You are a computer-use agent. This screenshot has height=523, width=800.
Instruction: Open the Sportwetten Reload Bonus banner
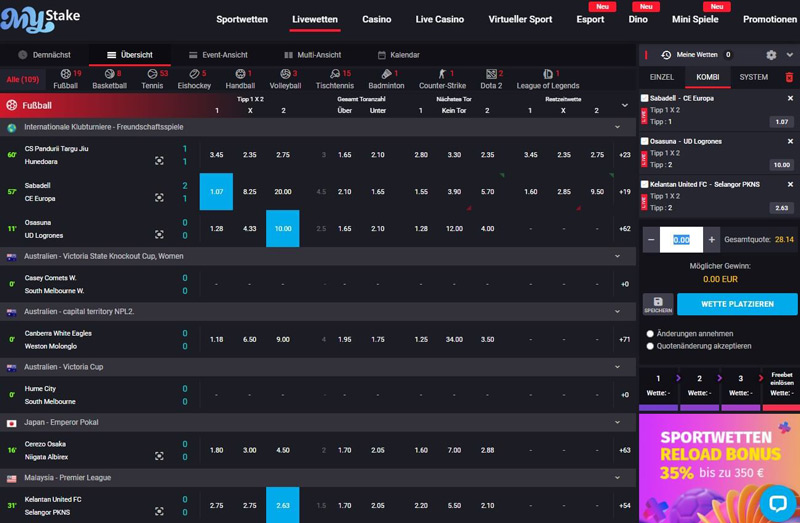(x=719, y=468)
